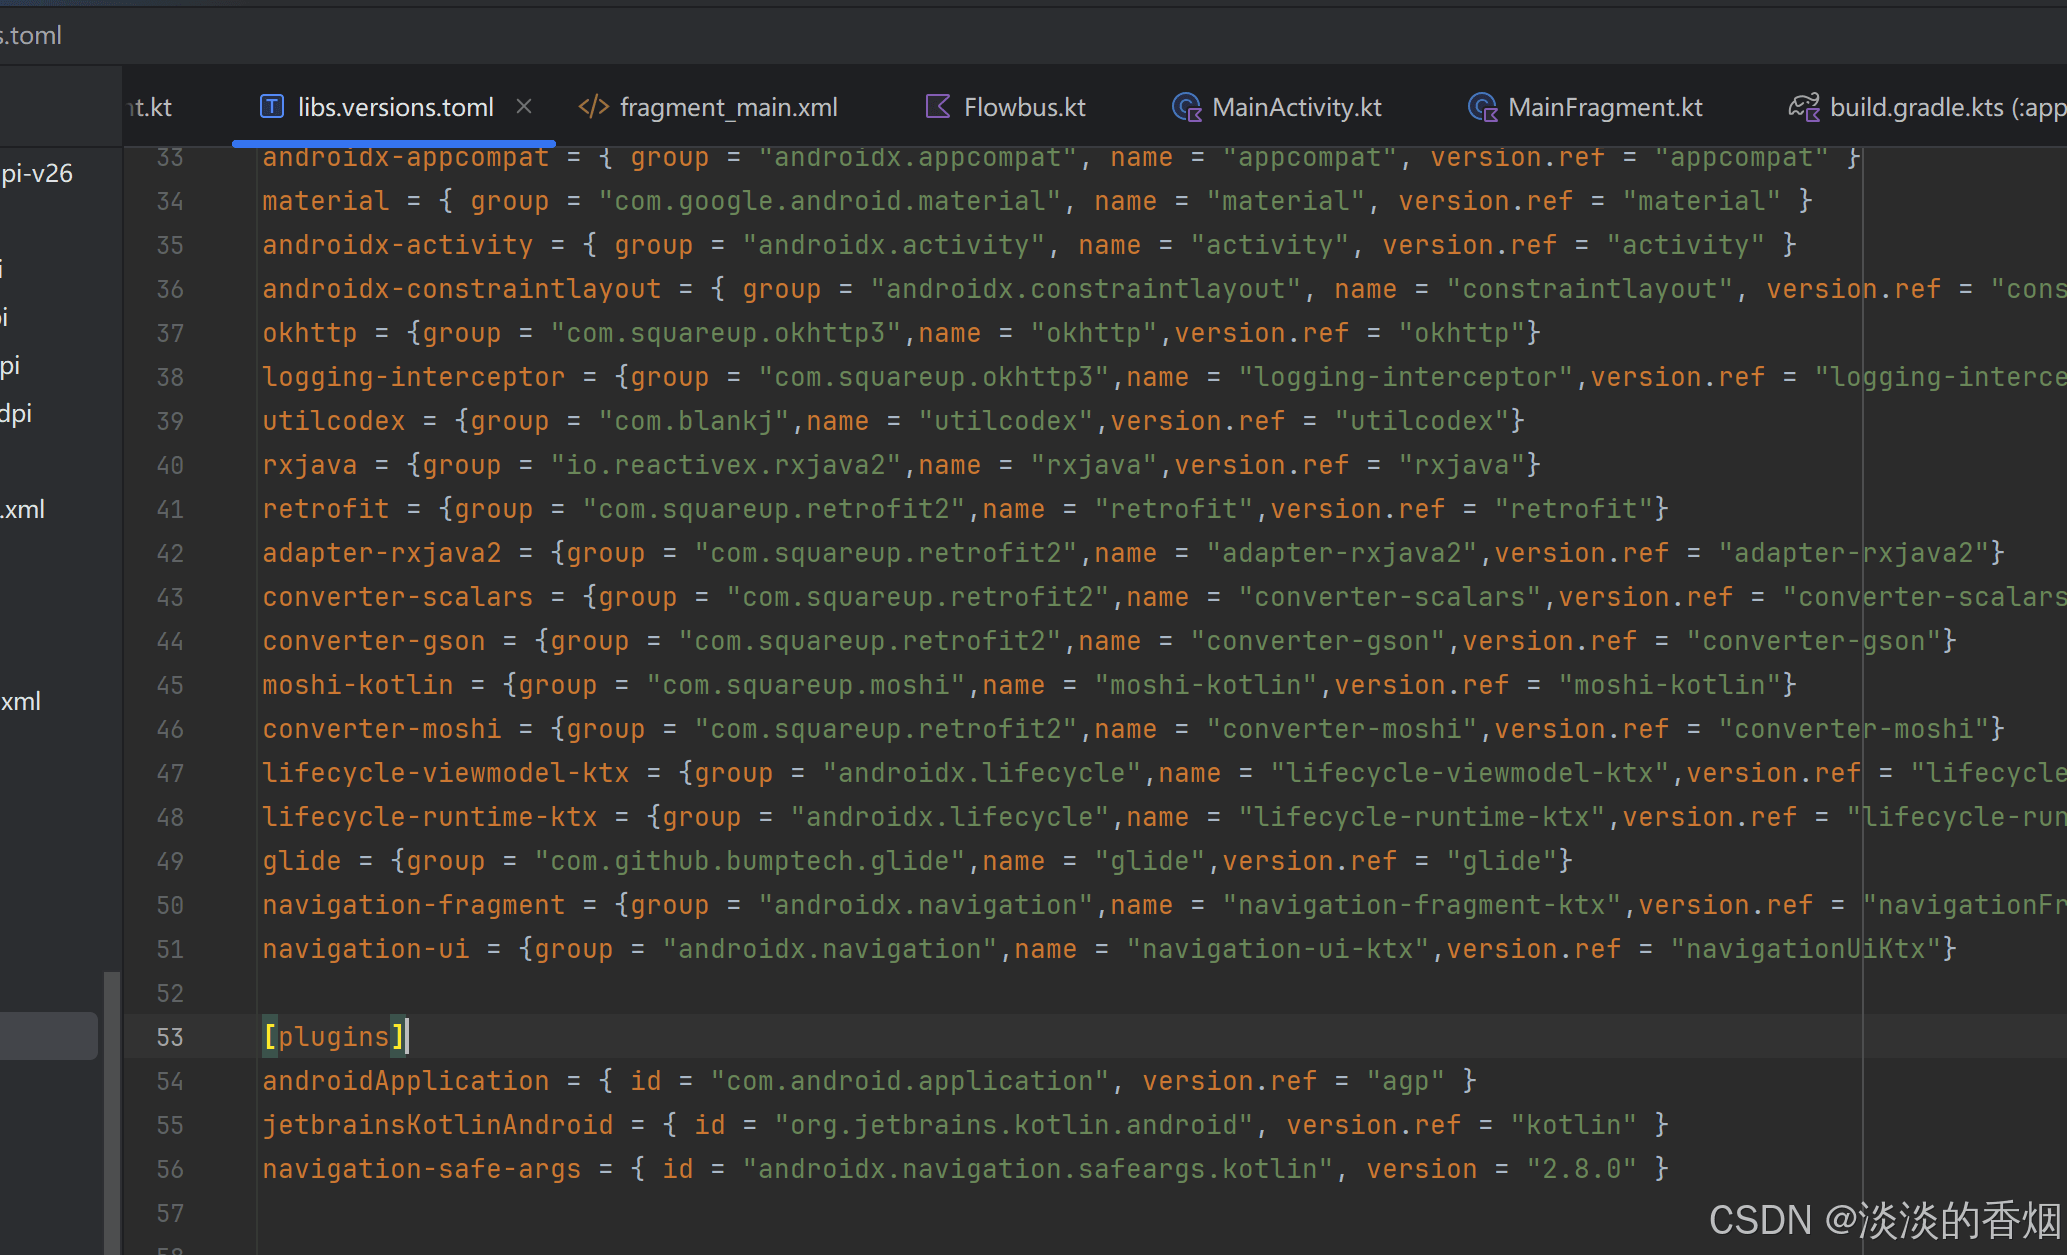Click the retrofit key on line 41

pyautogui.click(x=326, y=509)
